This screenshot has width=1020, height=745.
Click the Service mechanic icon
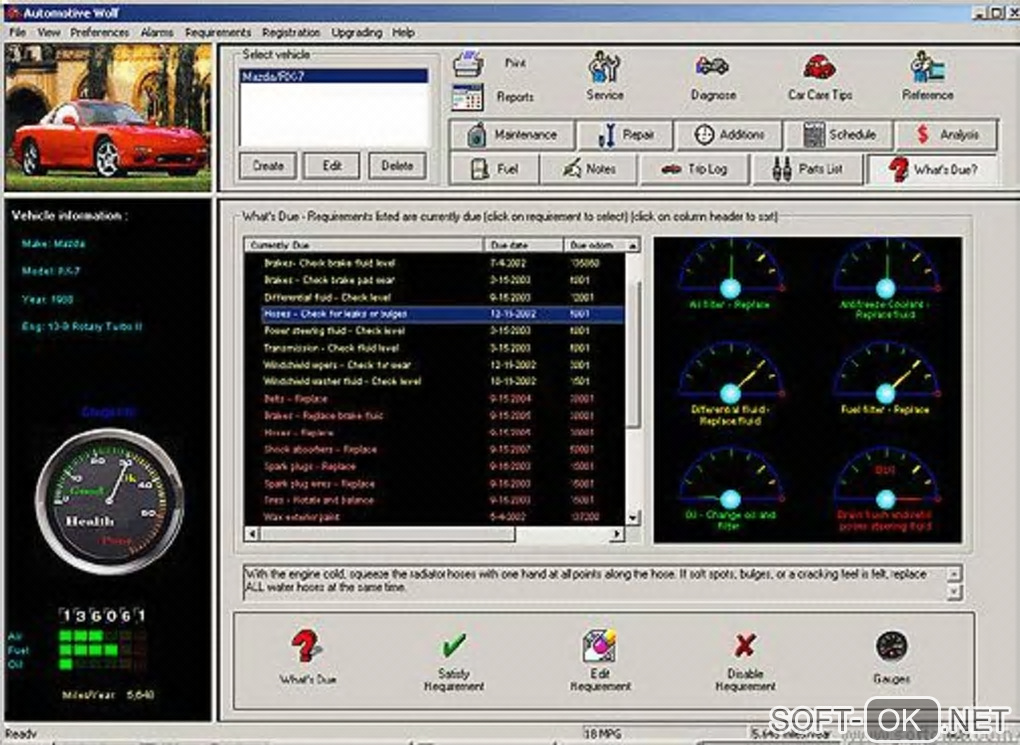[604, 68]
